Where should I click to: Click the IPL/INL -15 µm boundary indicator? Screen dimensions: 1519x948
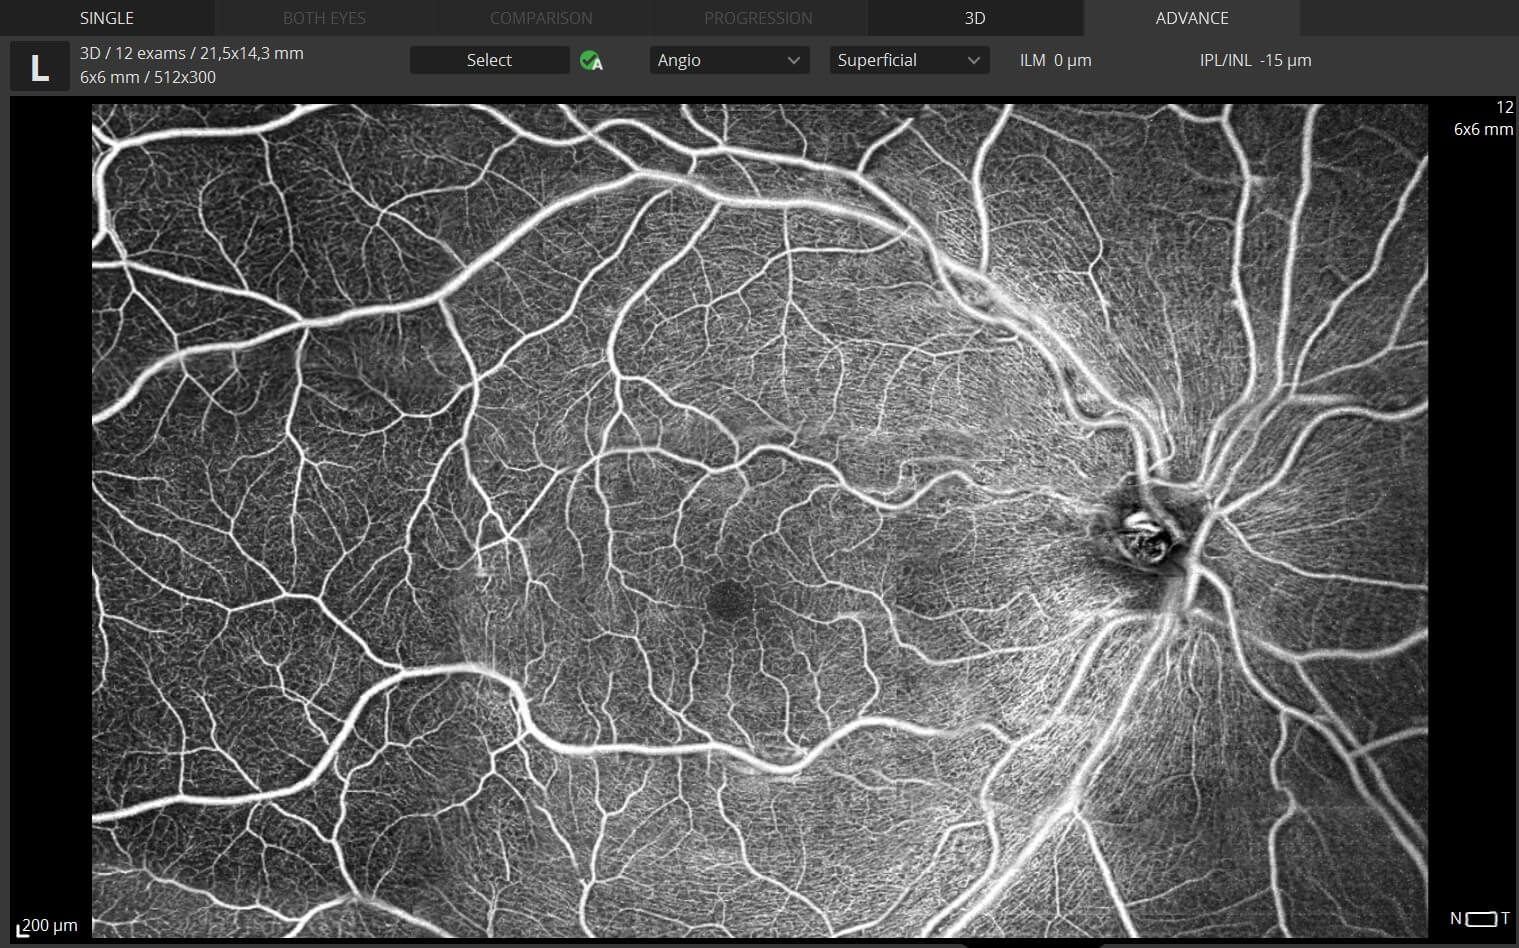tap(1257, 60)
